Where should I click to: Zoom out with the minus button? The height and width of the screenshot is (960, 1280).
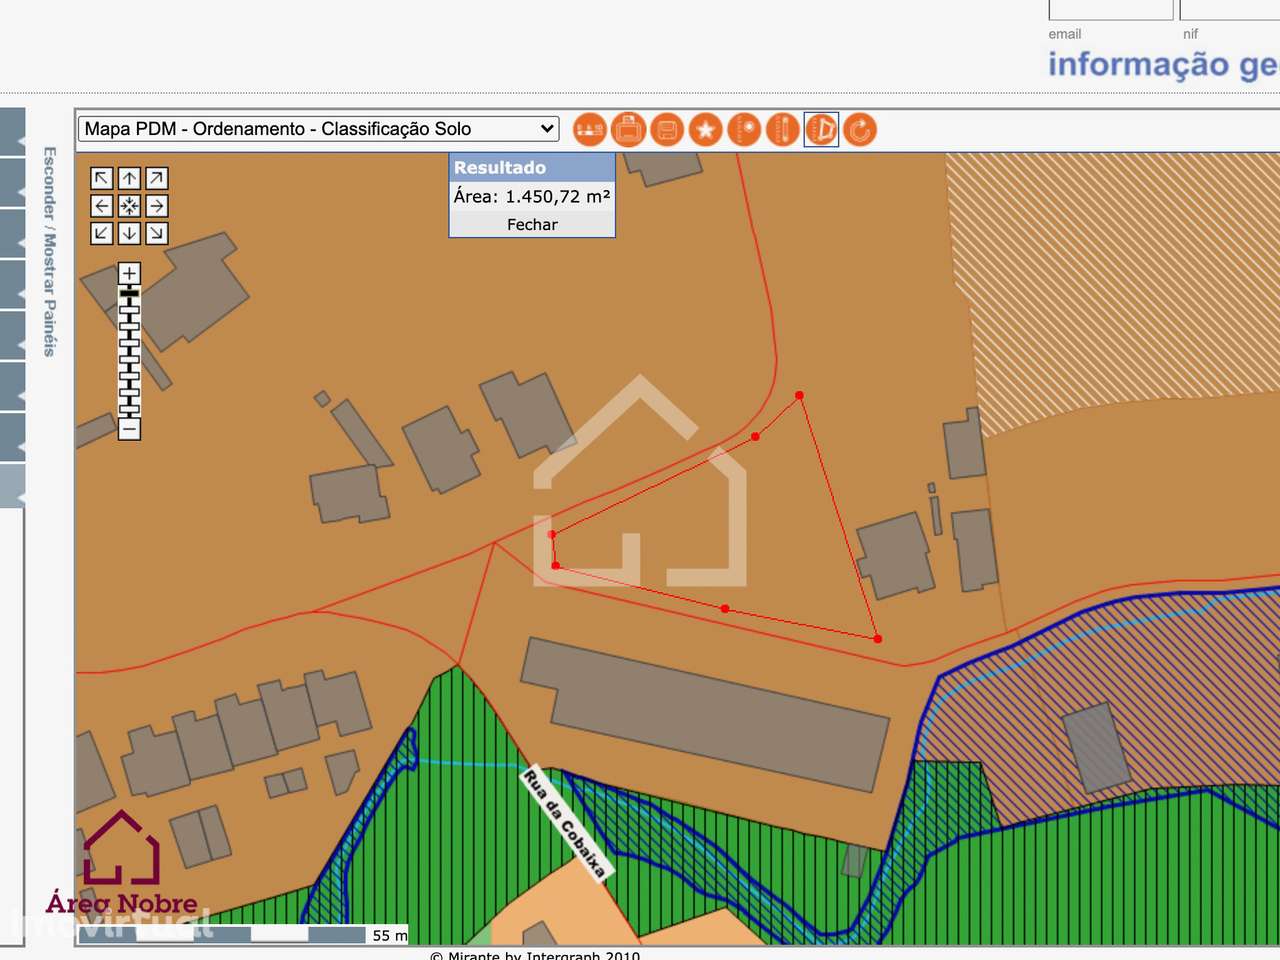pos(129,429)
